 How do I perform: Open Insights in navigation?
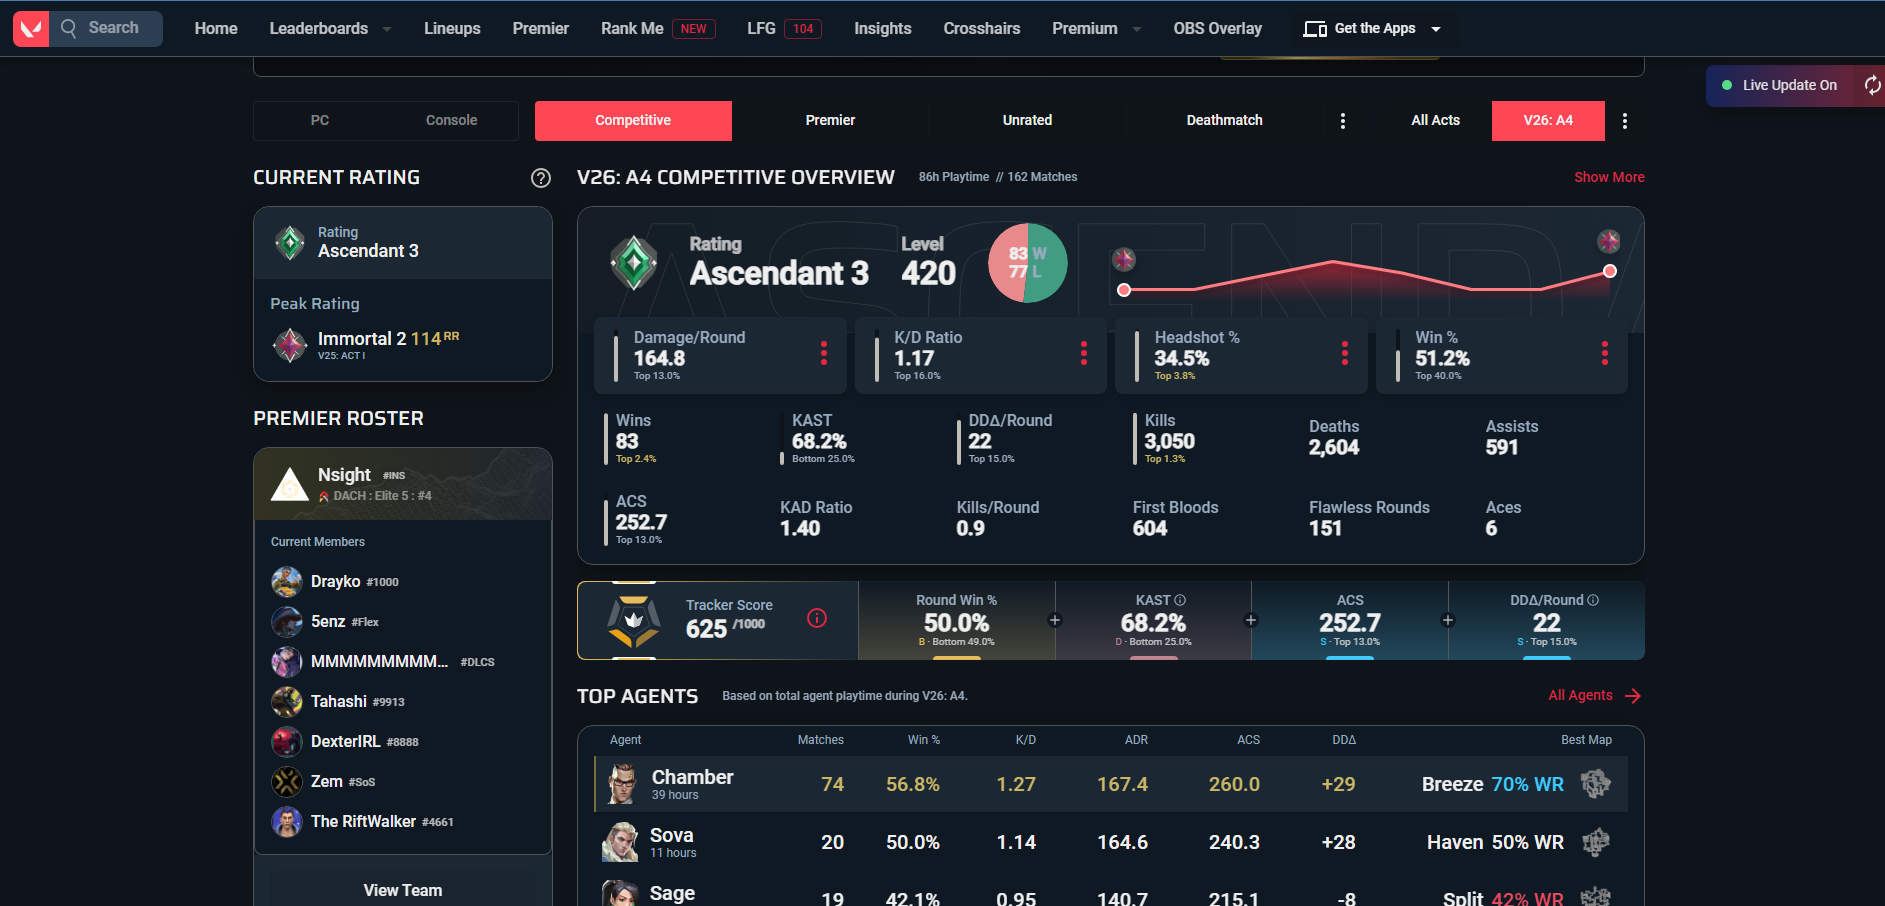882,29
